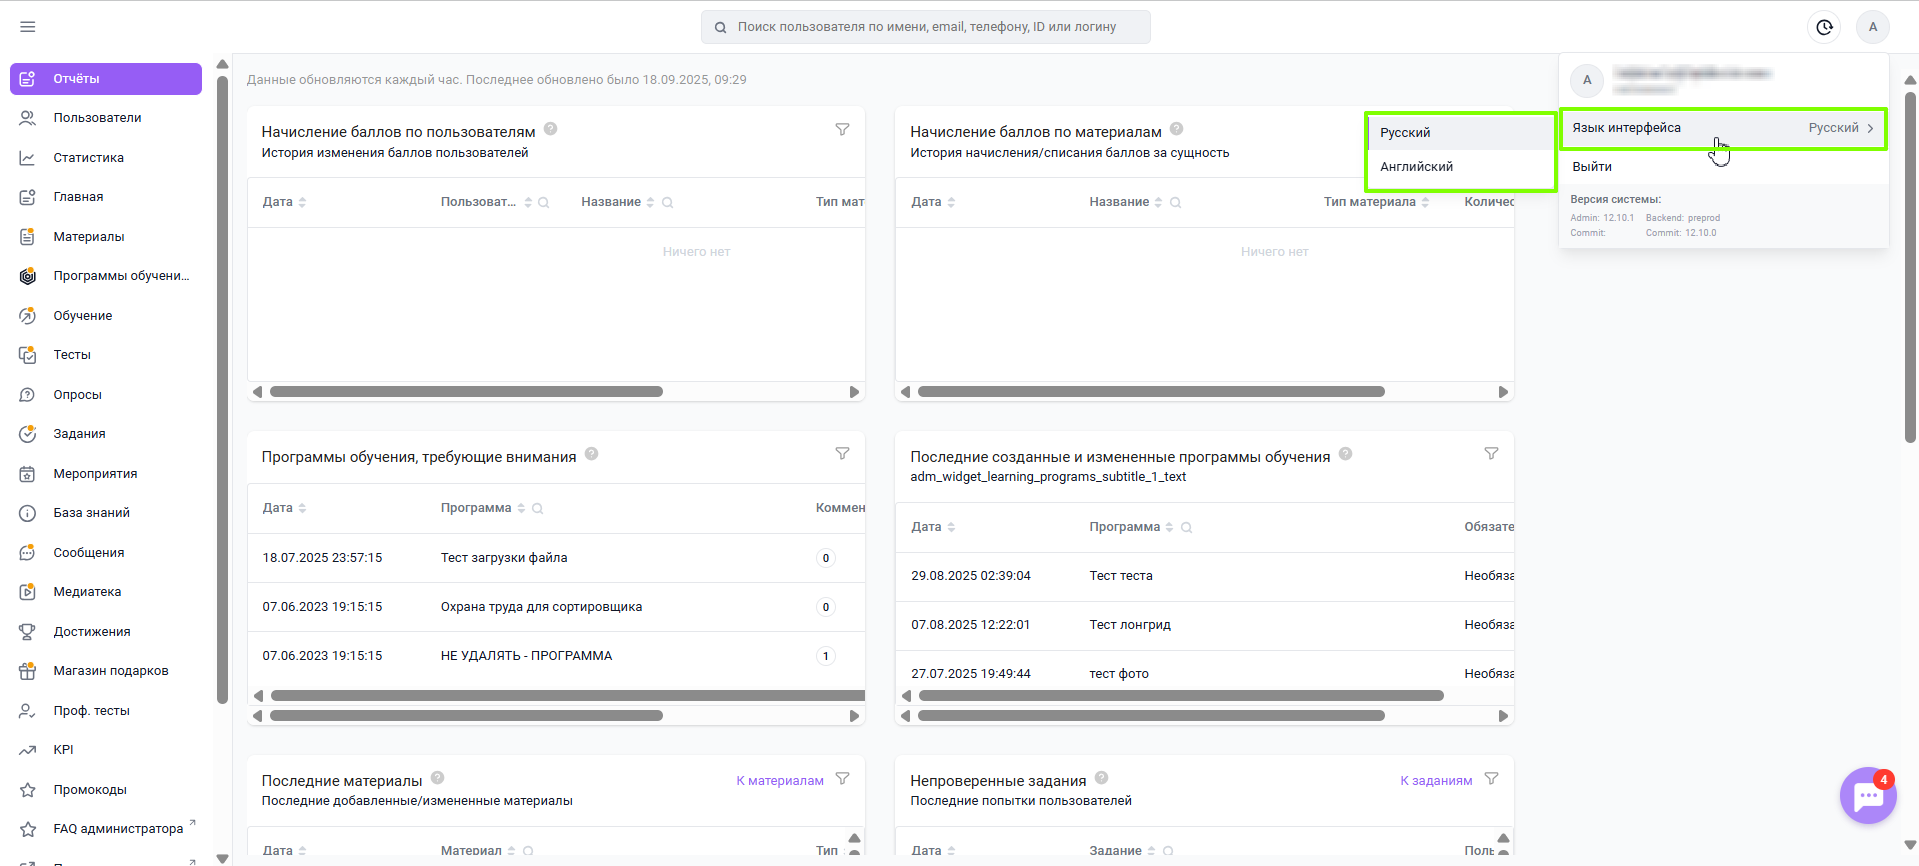The image size is (1919, 866).
Task: Filter Непроверенные задания widget
Action: pos(1491,779)
